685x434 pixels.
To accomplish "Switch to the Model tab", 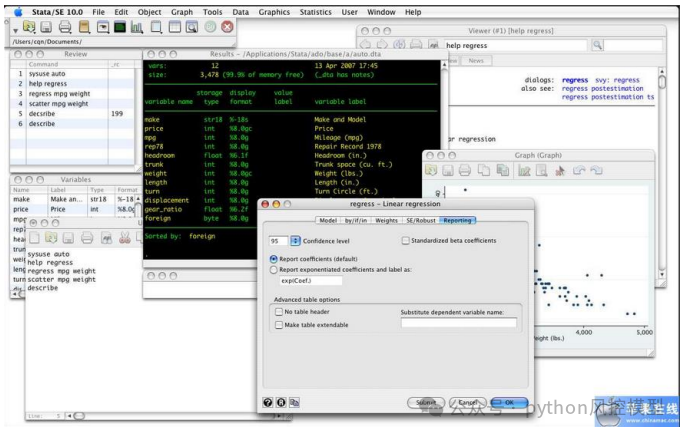I will 328,220.
